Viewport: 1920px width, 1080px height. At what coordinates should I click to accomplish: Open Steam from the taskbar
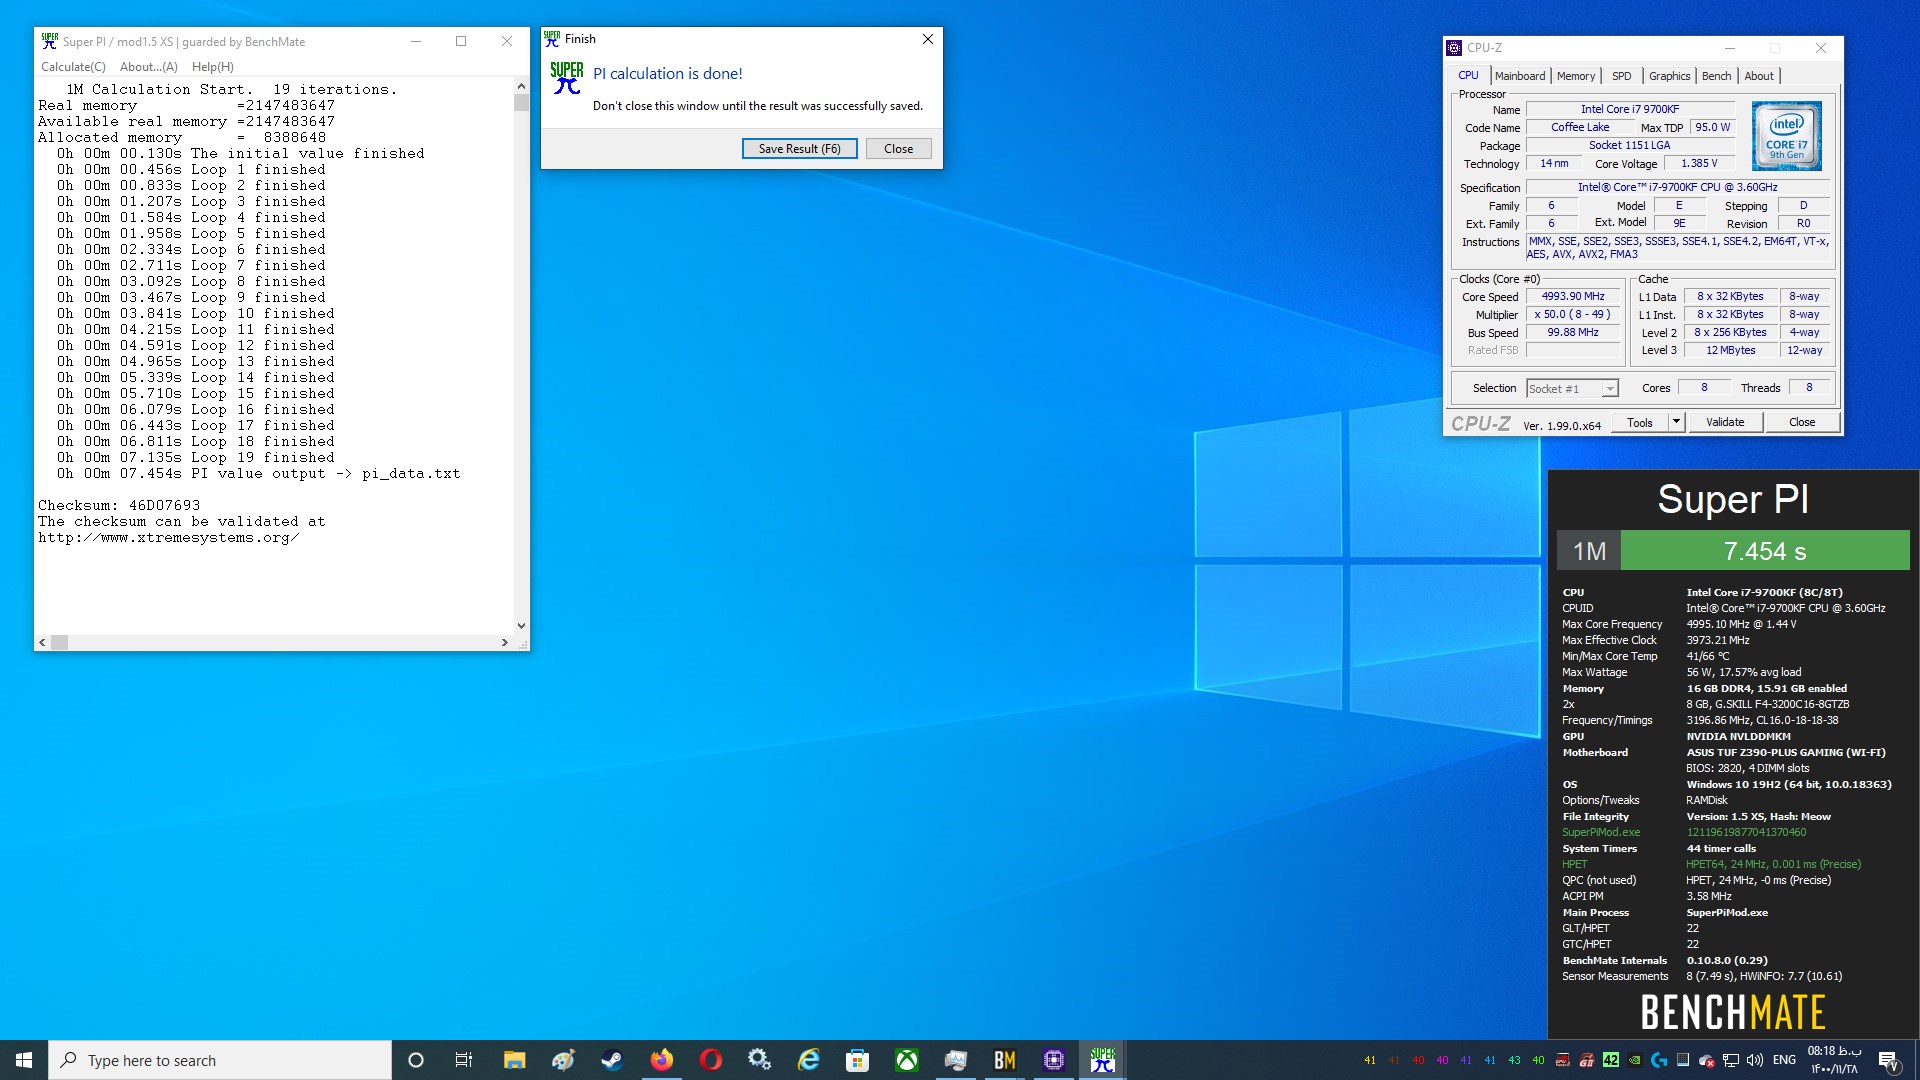click(612, 1060)
